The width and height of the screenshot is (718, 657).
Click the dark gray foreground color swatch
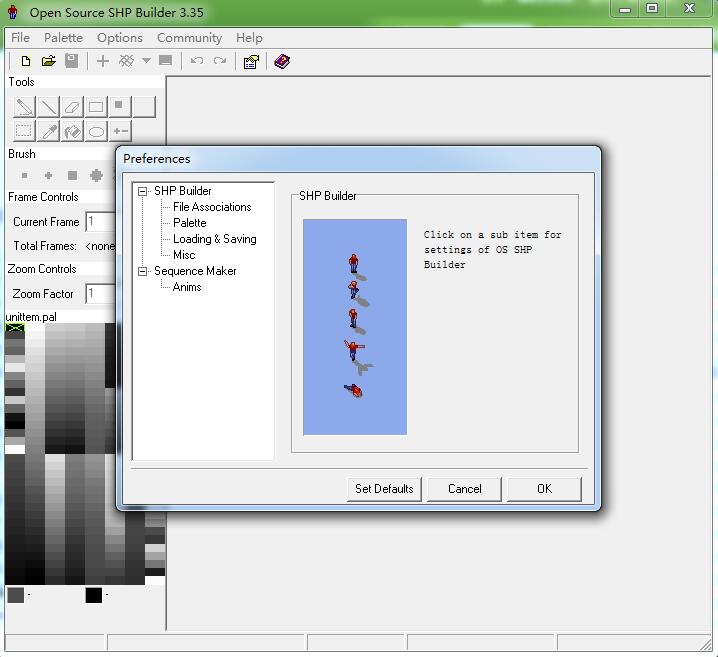click(x=16, y=595)
